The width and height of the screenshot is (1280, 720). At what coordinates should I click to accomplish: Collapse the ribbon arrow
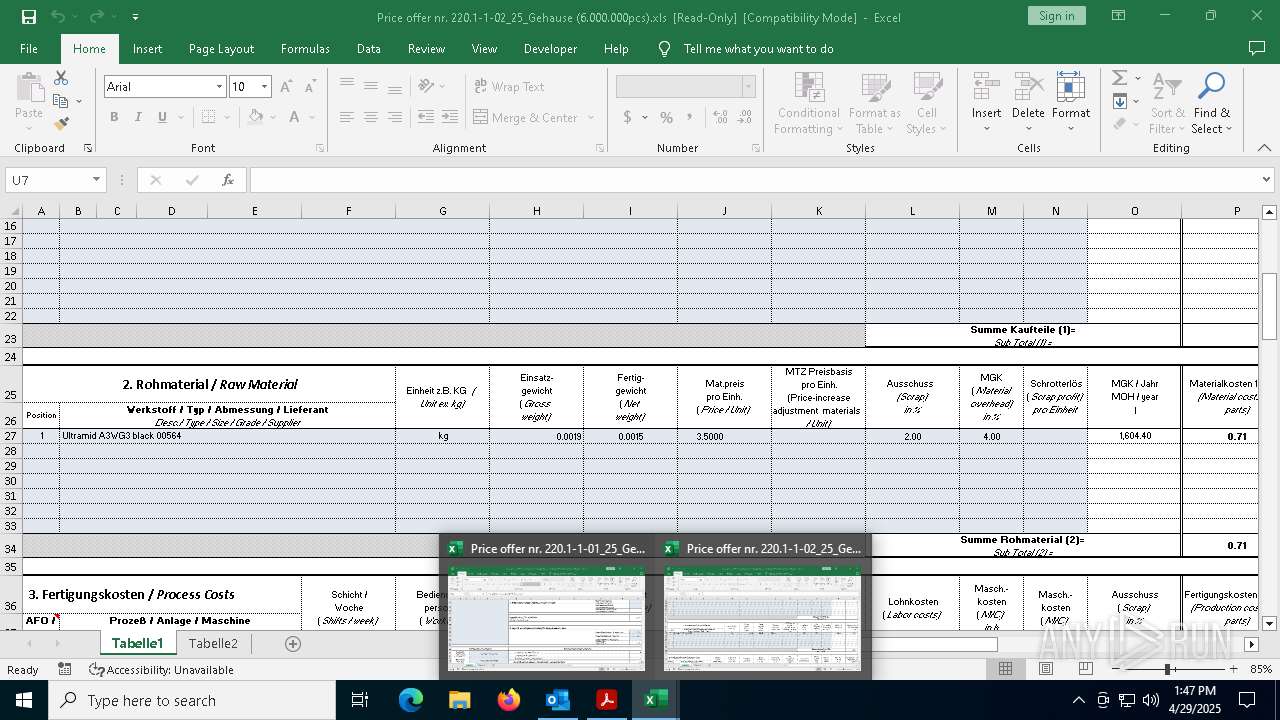pyautogui.click(x=1264, y=148)
